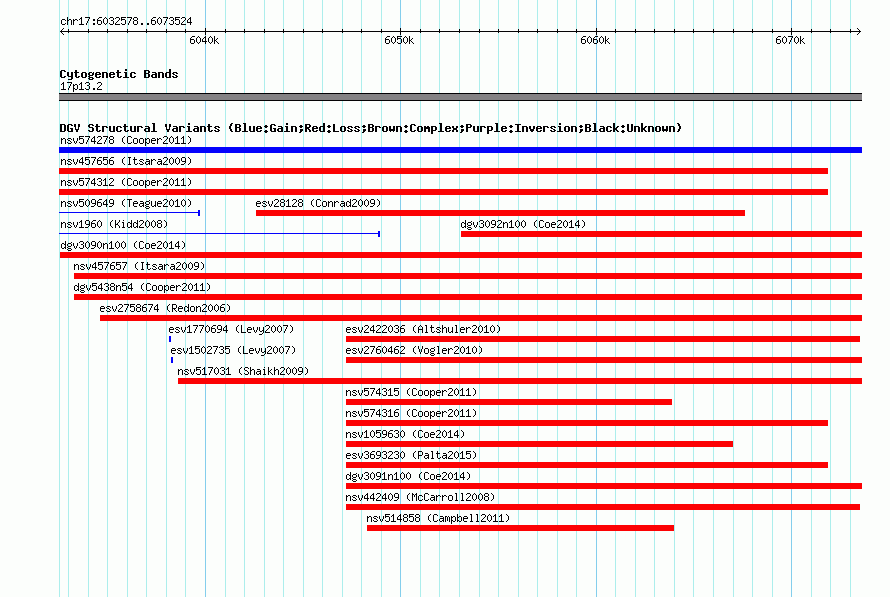Image resolution: width=890 pixels, height=597 pixels.
Task: Select the blue nsv574278 gain bar
Action: [460, 150]
